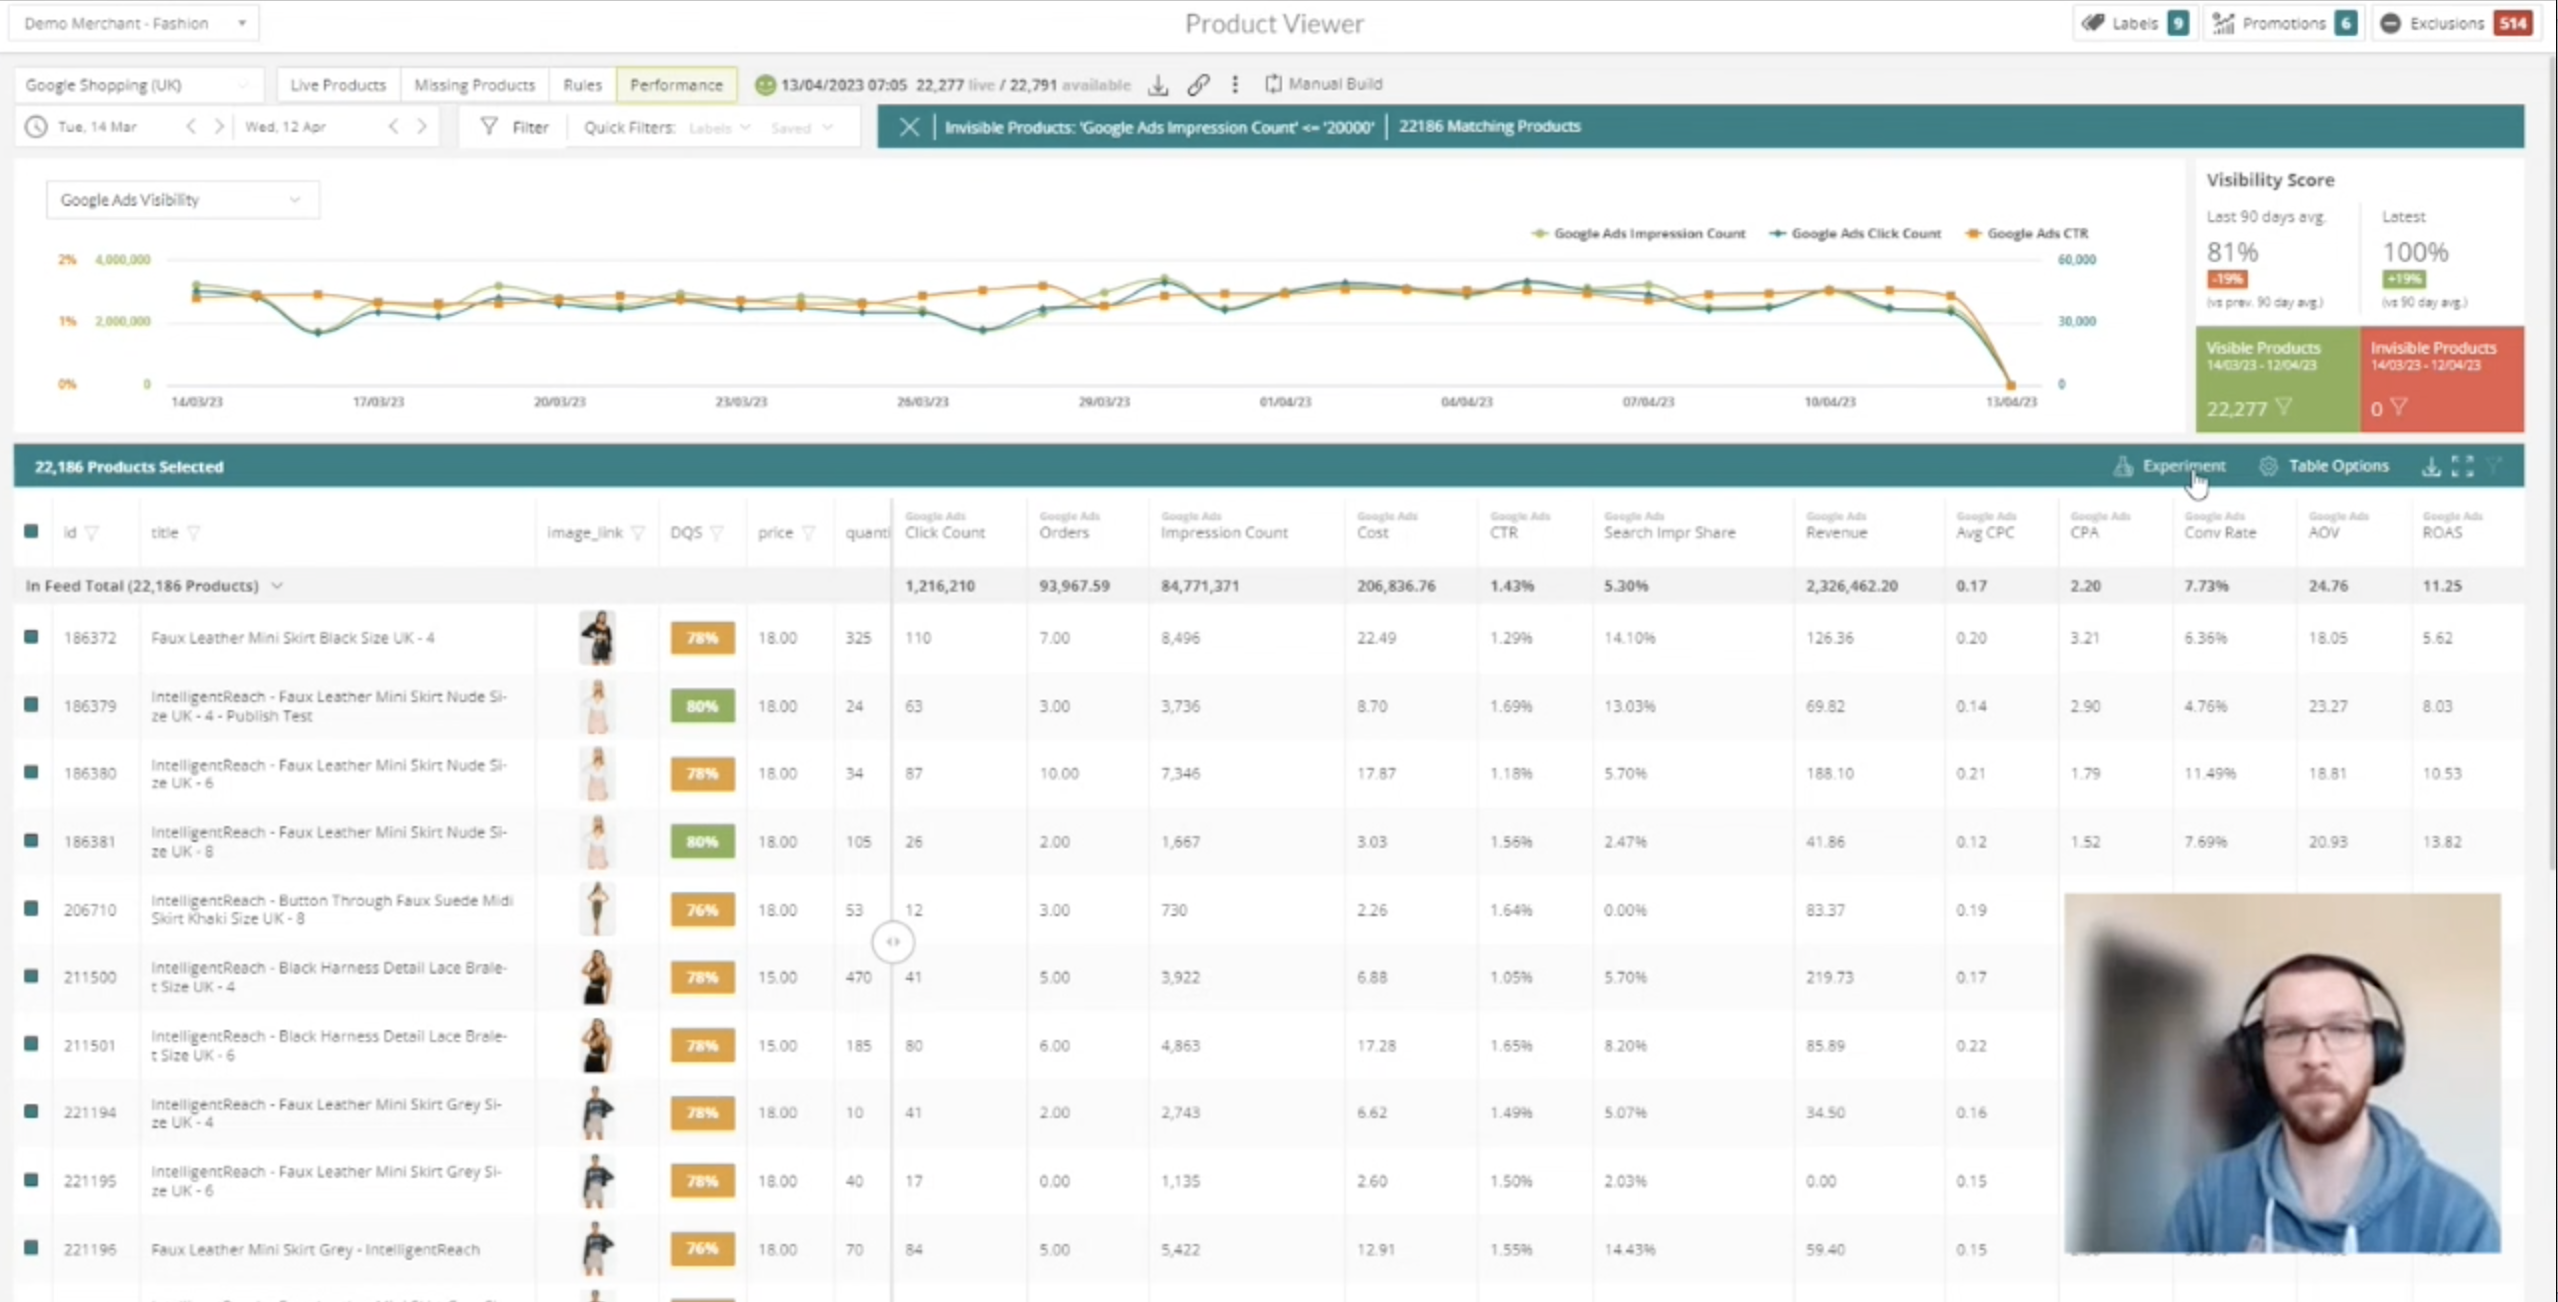Toggle Google Ads CTR legend series
Image resolution: width=2558 pixels, height=1302 pixels.
pyautogui.click(x=2026, y=233)
